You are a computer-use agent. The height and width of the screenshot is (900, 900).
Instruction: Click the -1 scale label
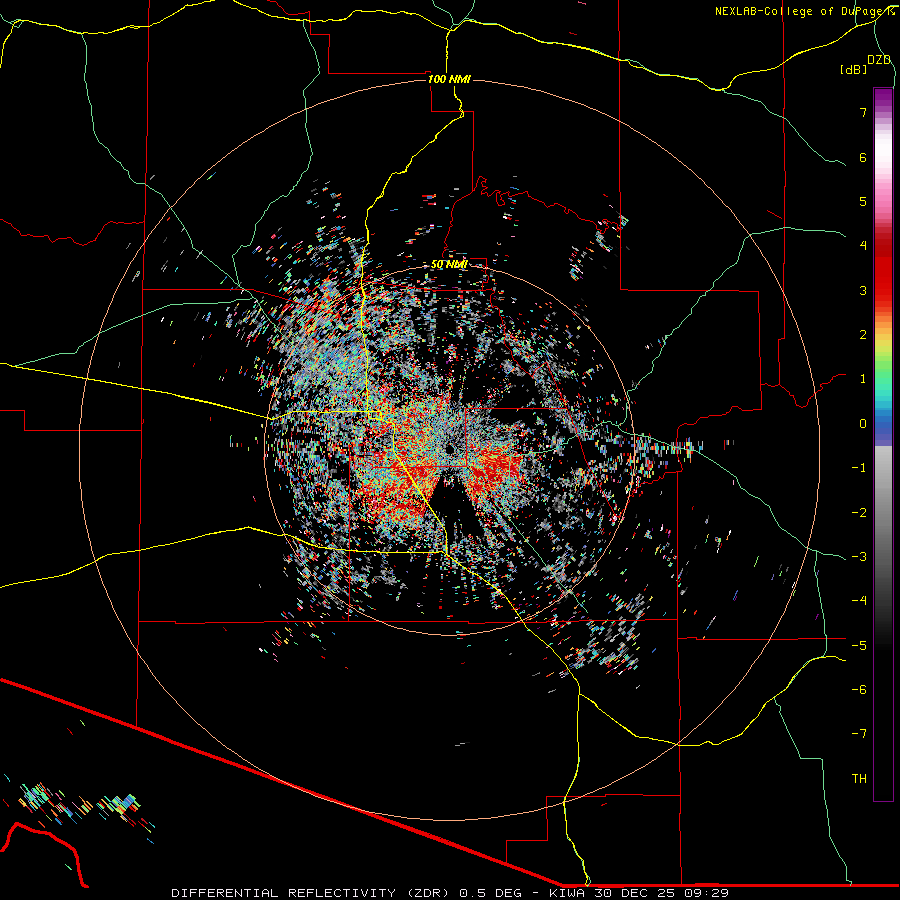tap(859, 468)
